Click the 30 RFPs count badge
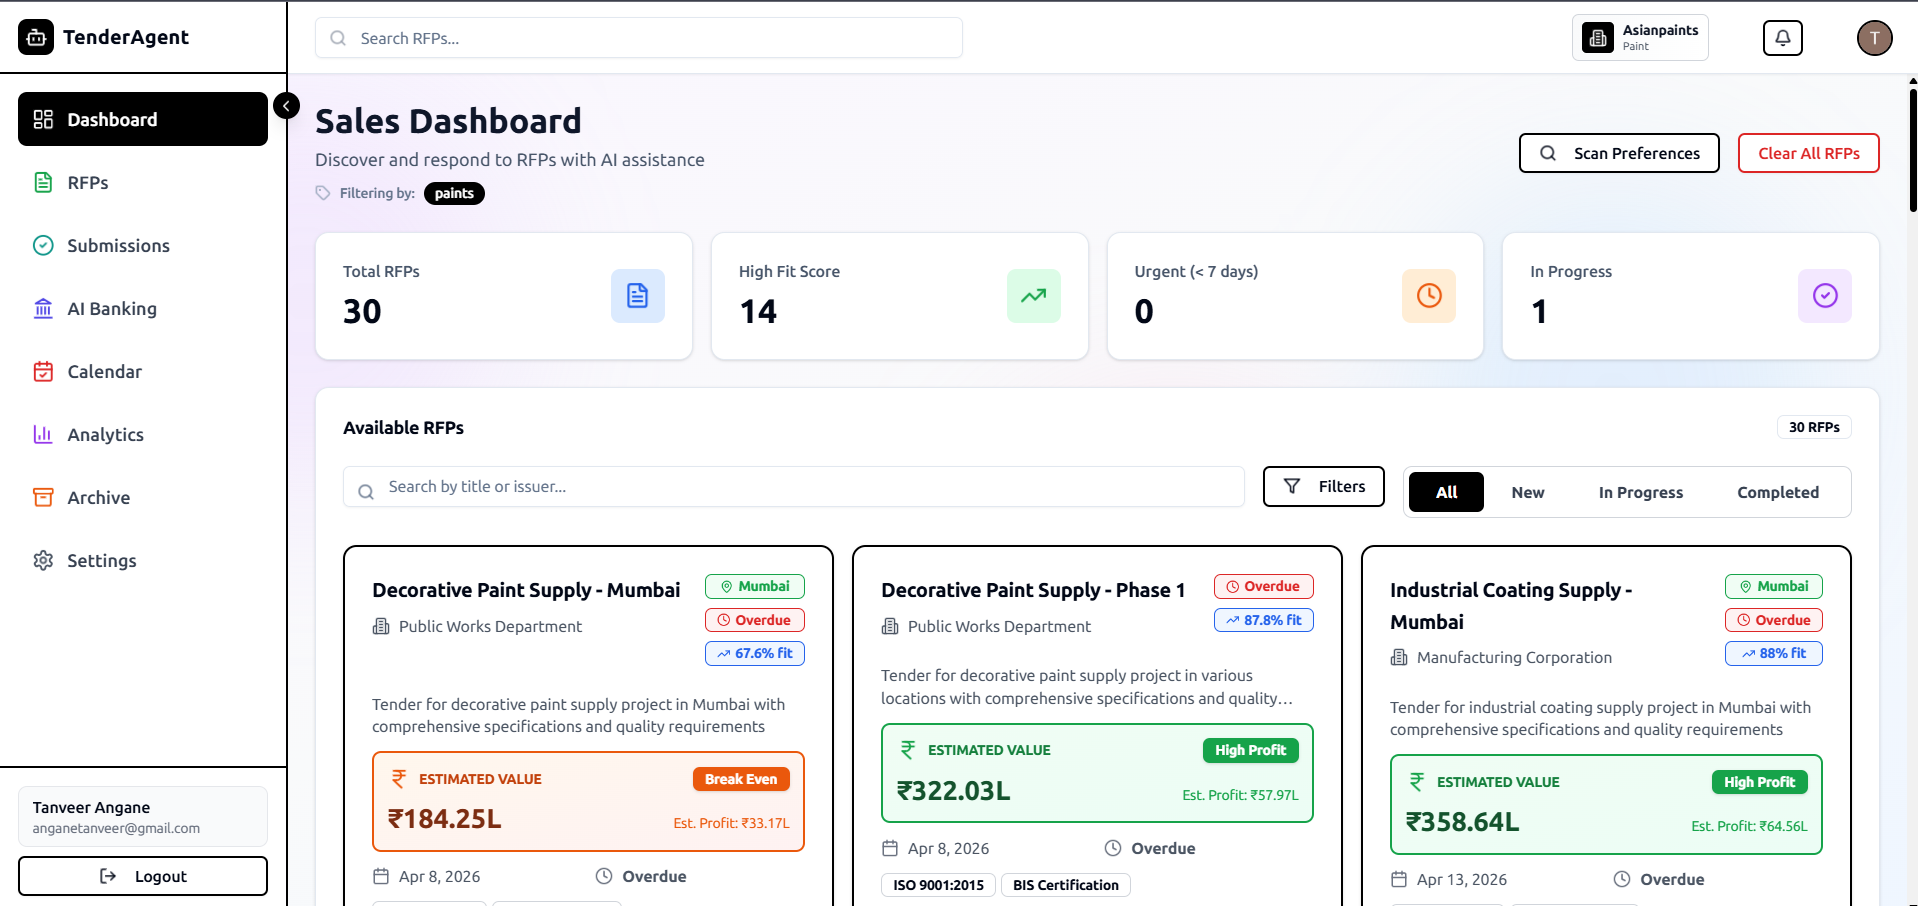1918x906 pixels. point(1814,427)
